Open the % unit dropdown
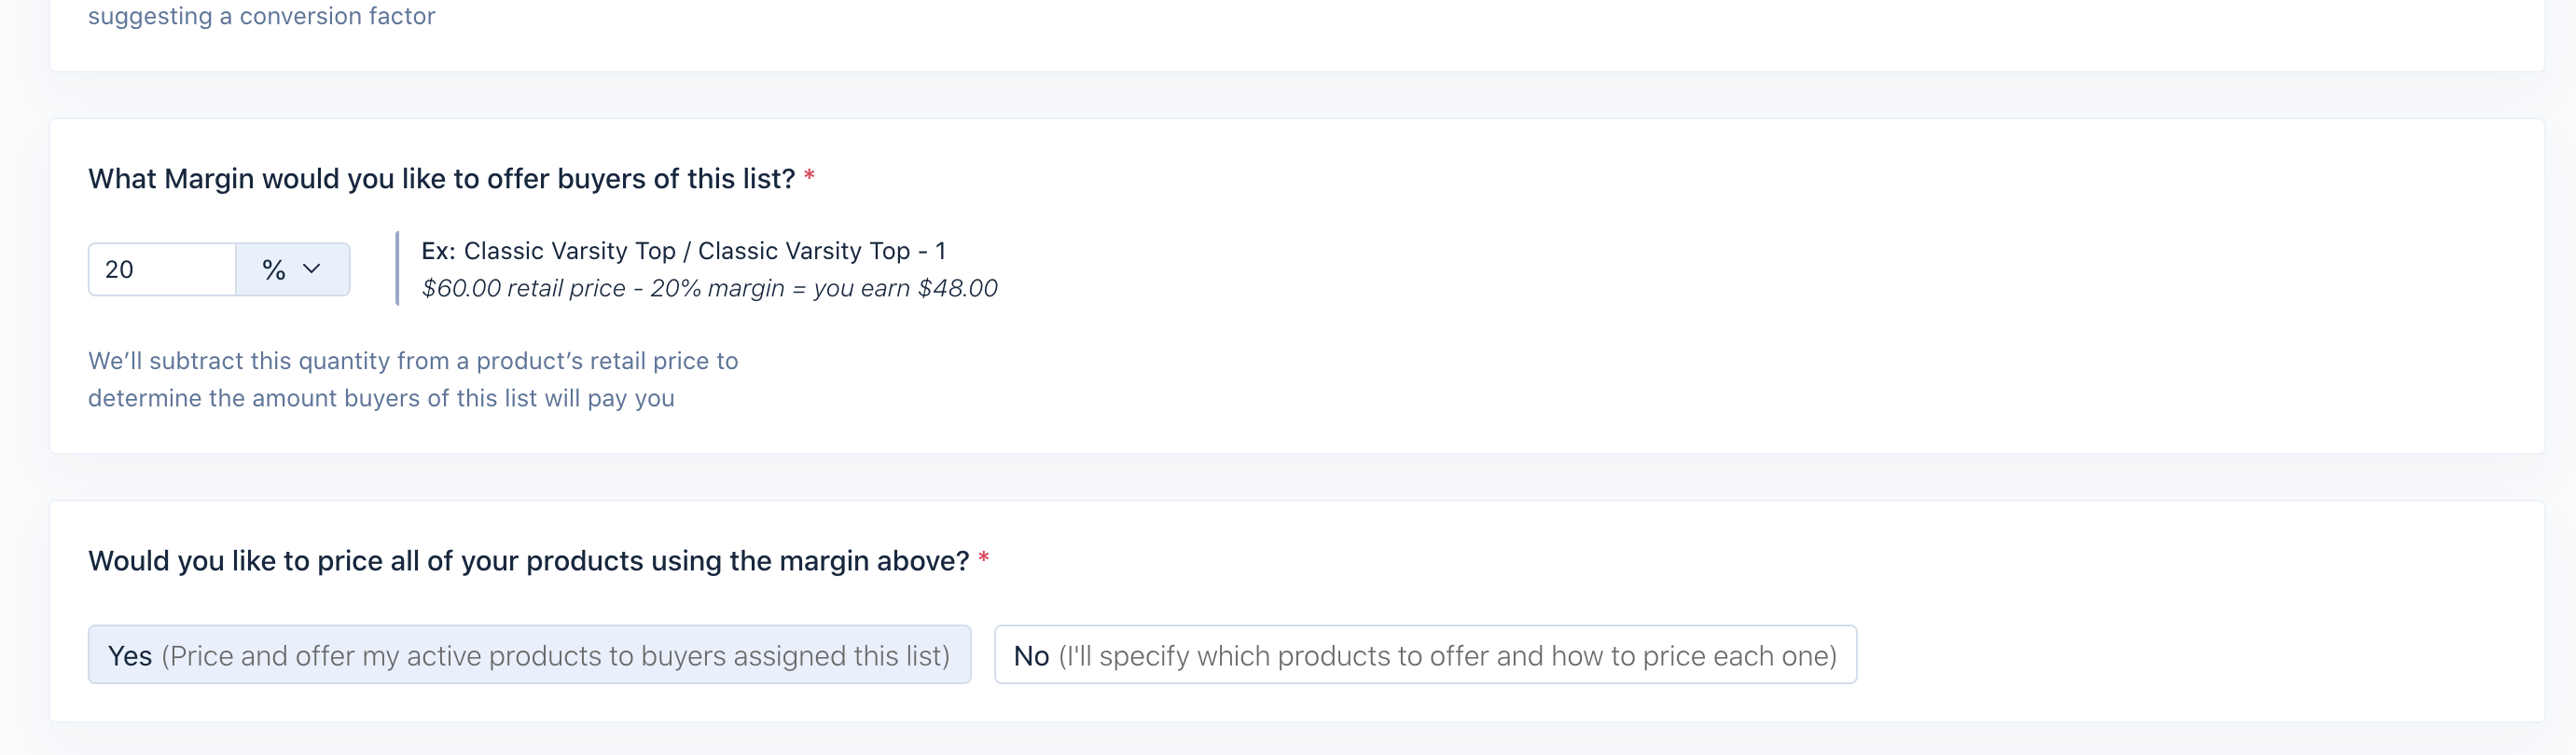This screenshot has width=2576, height=755. pyautogui.click(x=293, y=269)
